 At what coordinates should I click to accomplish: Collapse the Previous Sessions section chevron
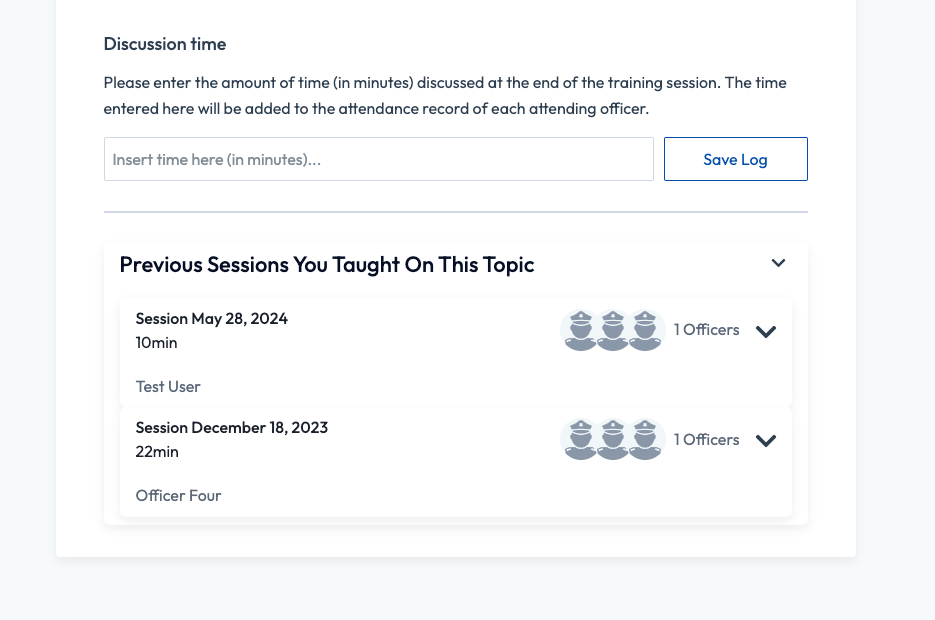point(778,263)
